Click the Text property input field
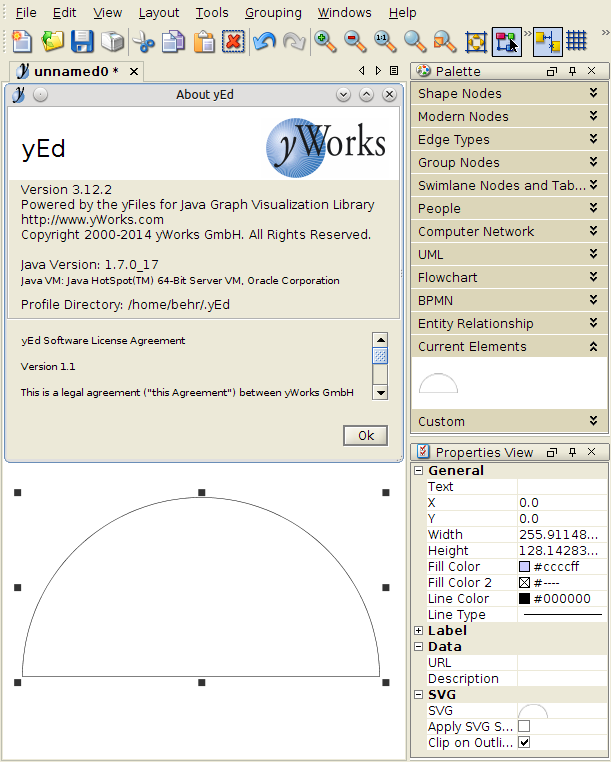The height and width of the screenshot is (762, 611). click(562, 486)
